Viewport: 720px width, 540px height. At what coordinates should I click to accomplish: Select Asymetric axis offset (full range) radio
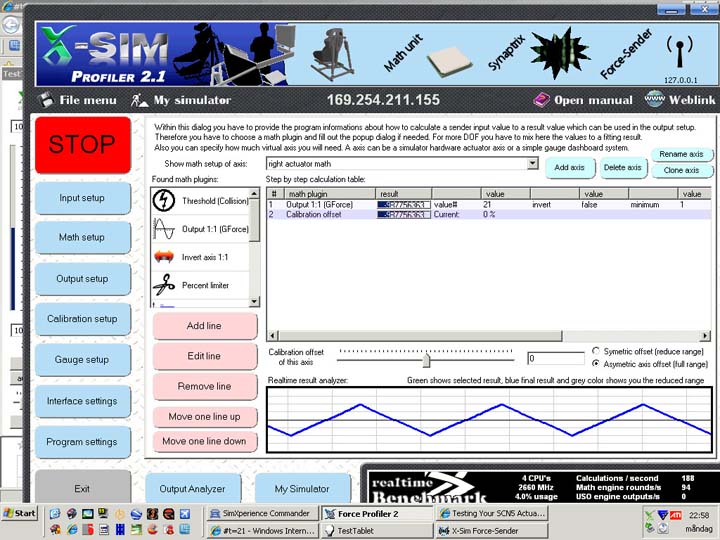pyautogui.click(x=596, y=363)
